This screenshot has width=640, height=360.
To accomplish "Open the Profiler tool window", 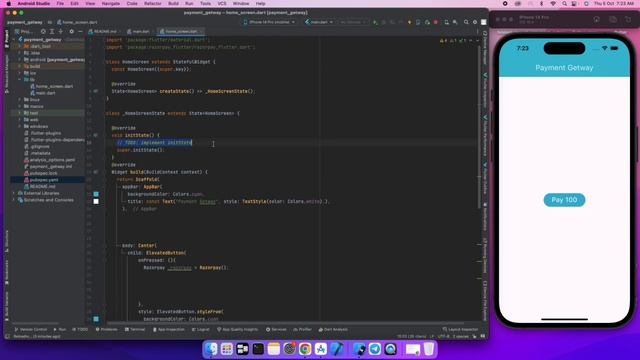I will [302, 329].
